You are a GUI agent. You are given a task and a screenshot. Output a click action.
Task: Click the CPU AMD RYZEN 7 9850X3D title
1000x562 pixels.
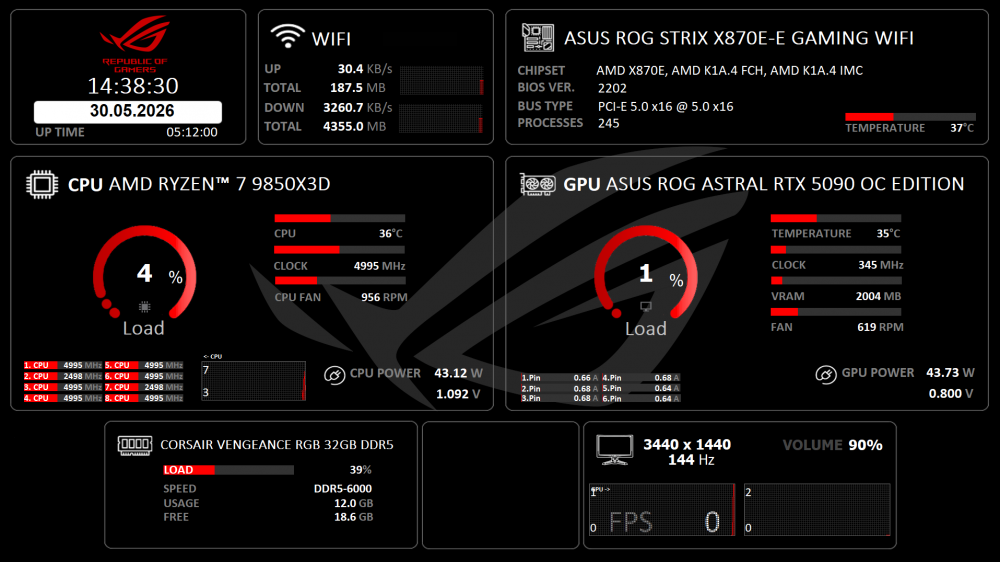199,184
